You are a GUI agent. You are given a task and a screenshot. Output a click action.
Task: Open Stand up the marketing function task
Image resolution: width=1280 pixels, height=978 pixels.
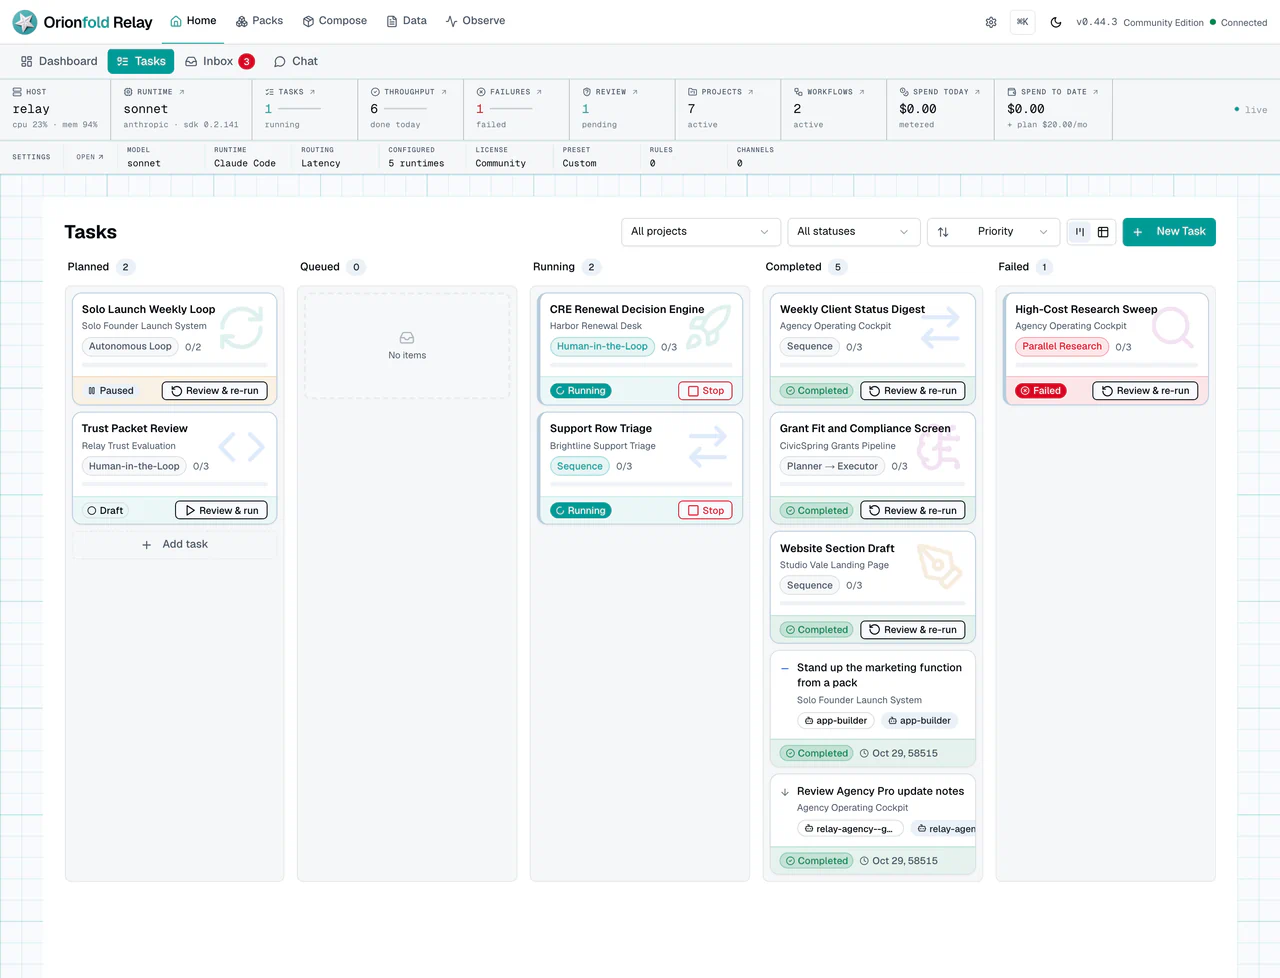(879, 675)
